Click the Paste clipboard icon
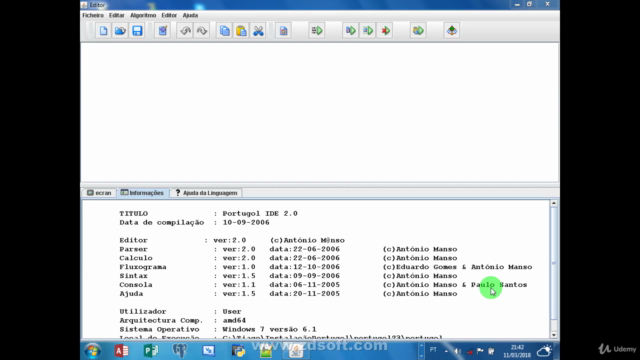This screenshot has height=360, width=640. click(x=241, y=31)
